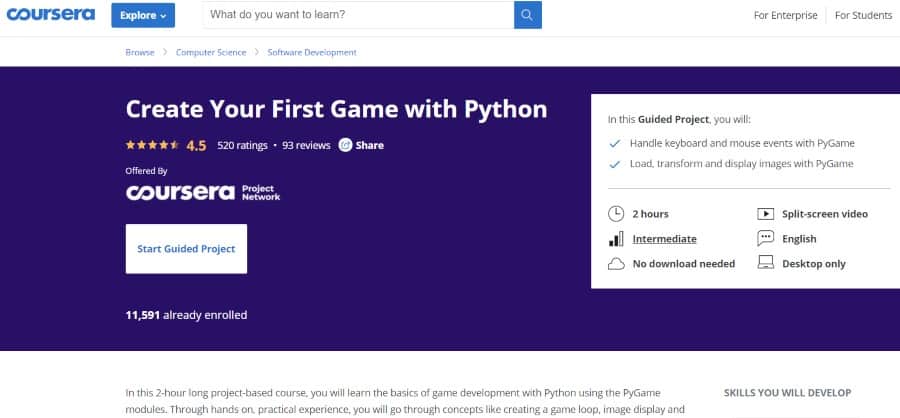Image resolution: width=900 pixels, height=418 pixels.
Task: Focus the 'What do you want to learn?' search field
Action: pos(358,15)
